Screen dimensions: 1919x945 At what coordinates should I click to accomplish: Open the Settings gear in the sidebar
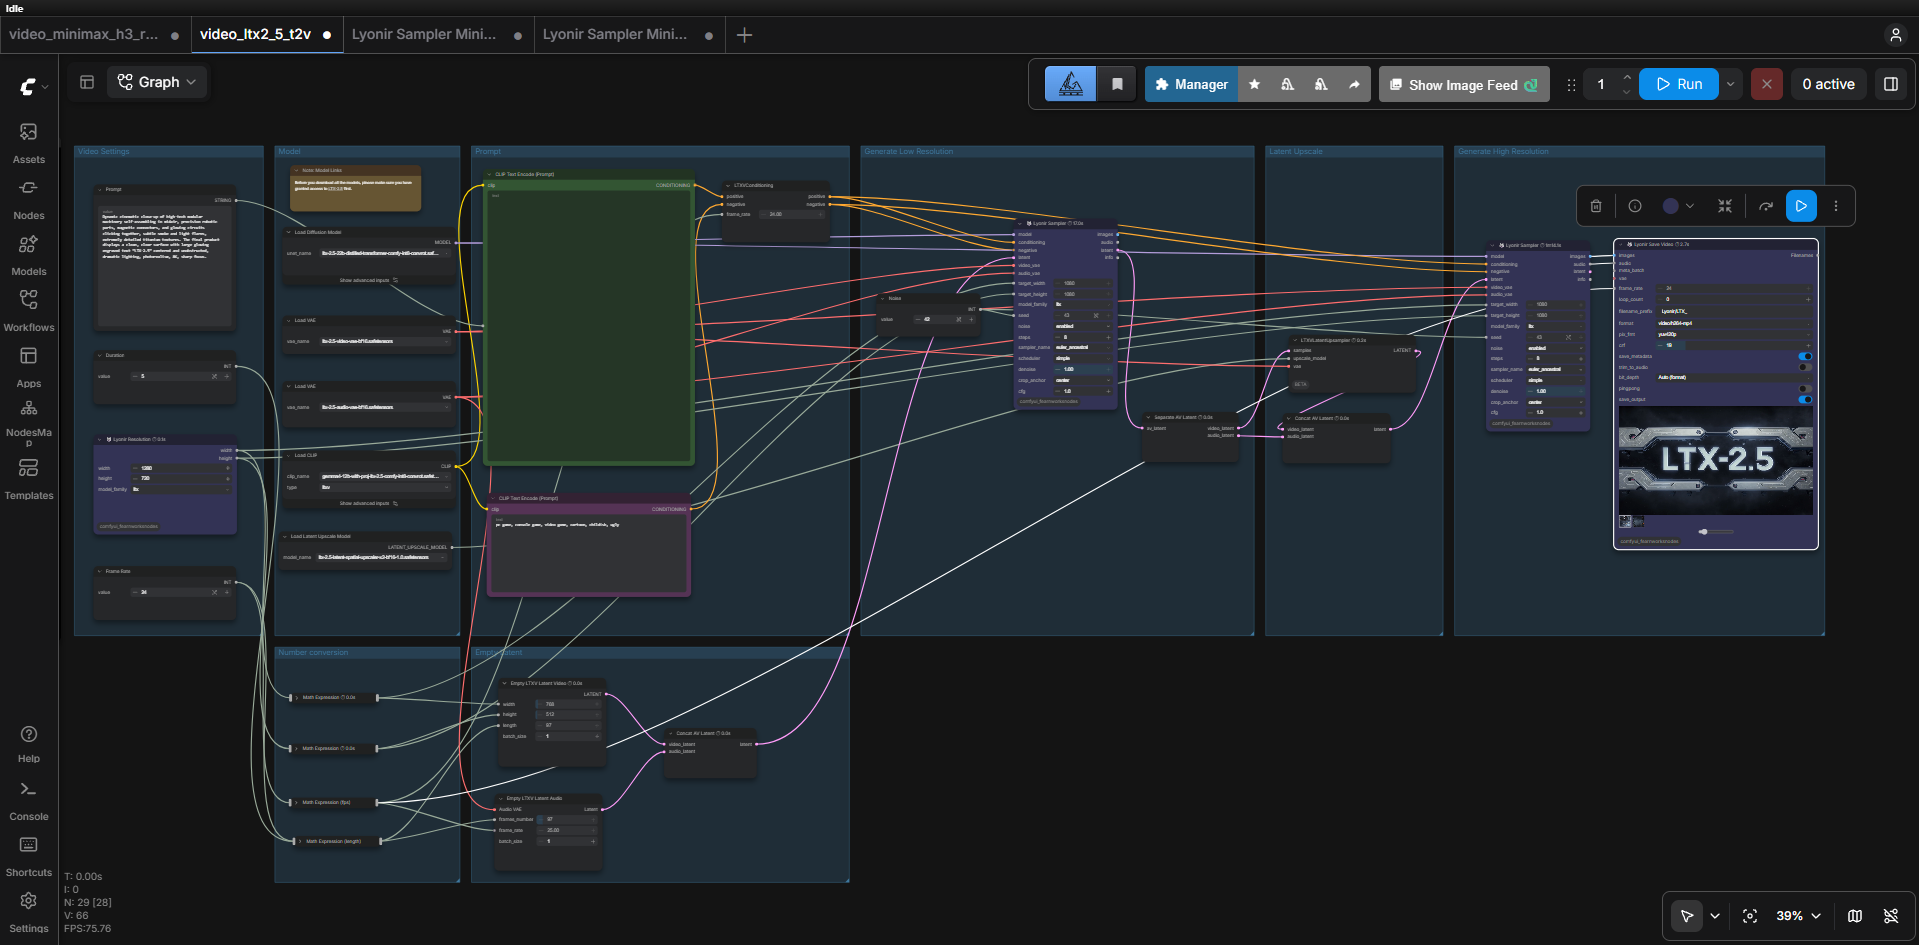pyautogui.click(x=28, y=912)
